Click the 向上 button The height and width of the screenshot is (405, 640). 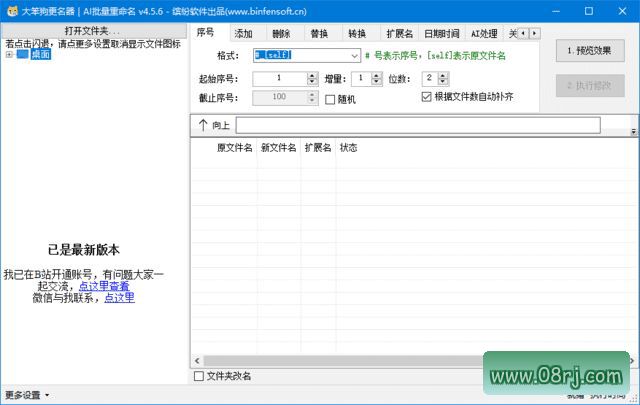point(214,125)
